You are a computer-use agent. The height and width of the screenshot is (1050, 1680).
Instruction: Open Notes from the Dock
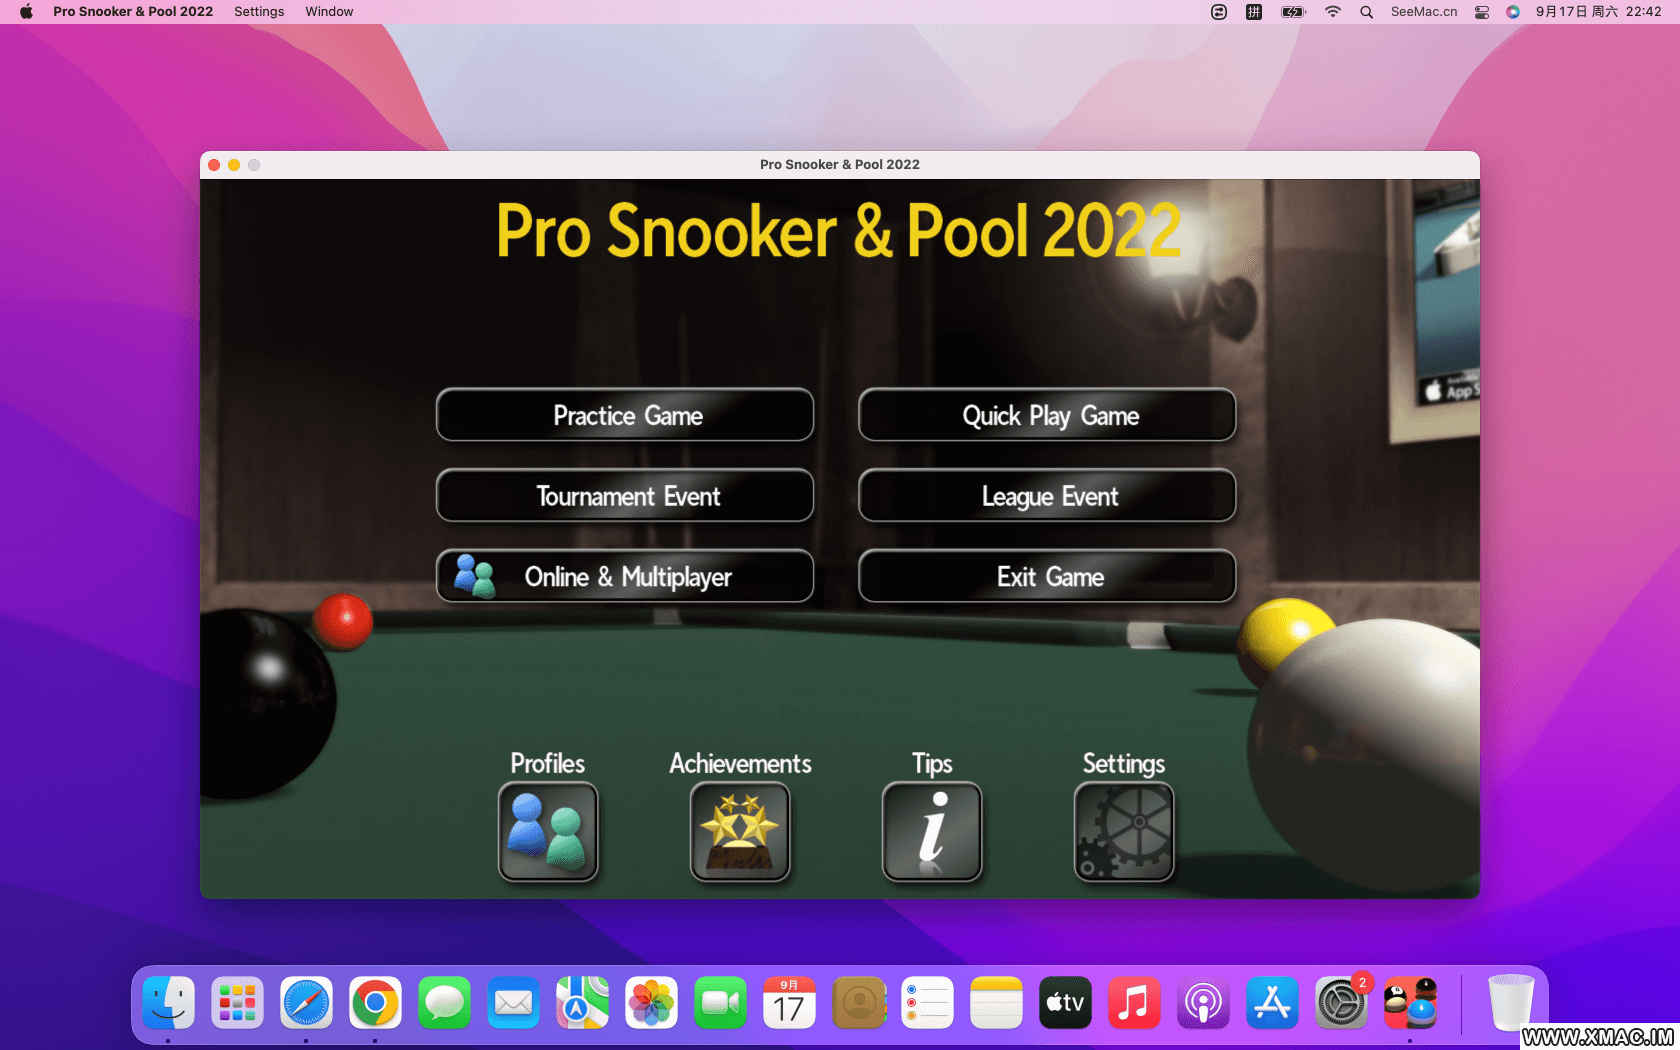click(996, 1003)
